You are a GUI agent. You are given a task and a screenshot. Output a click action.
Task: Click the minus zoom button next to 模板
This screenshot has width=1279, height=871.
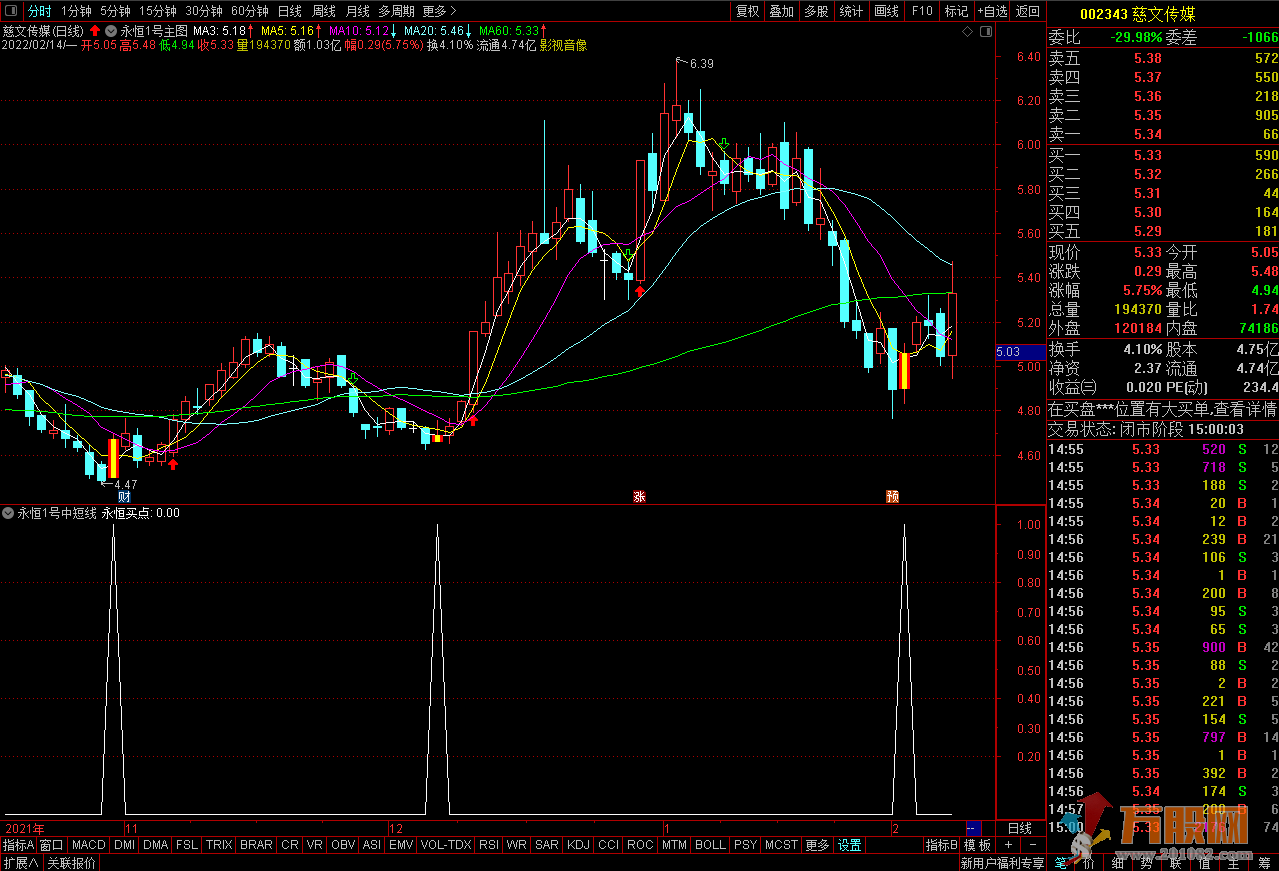[1032, 845]
